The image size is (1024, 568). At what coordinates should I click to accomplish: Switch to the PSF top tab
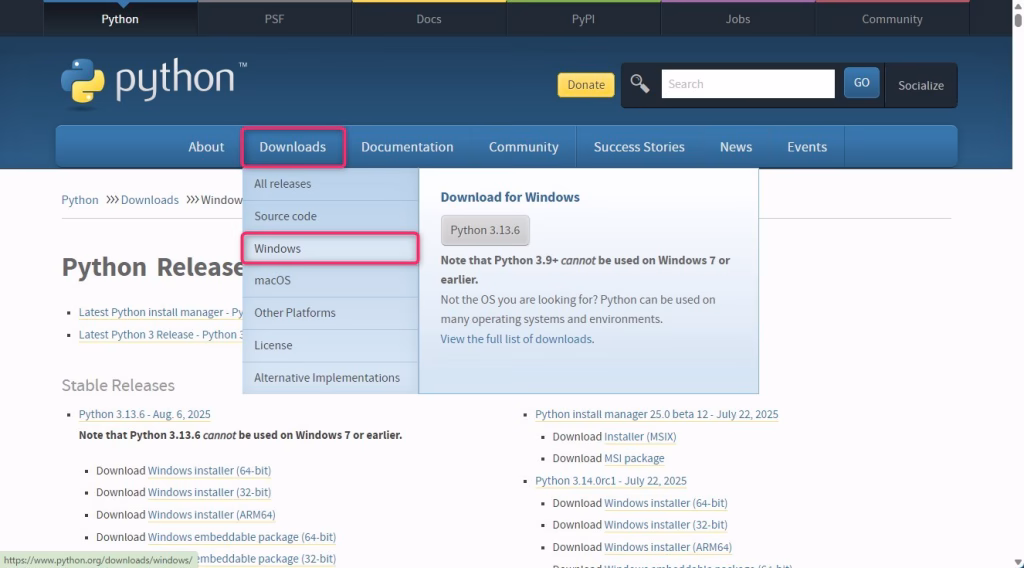[274, 19]
